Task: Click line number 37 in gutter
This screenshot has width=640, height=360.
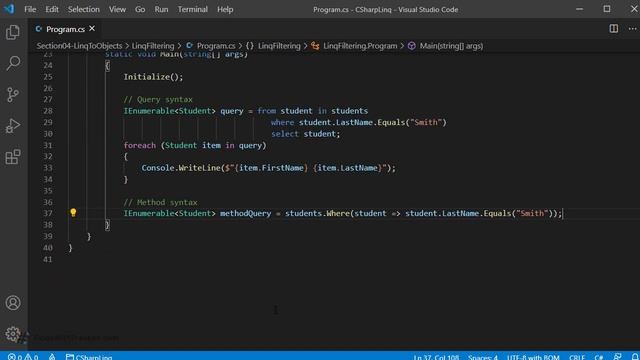Action: pos(48,213)
